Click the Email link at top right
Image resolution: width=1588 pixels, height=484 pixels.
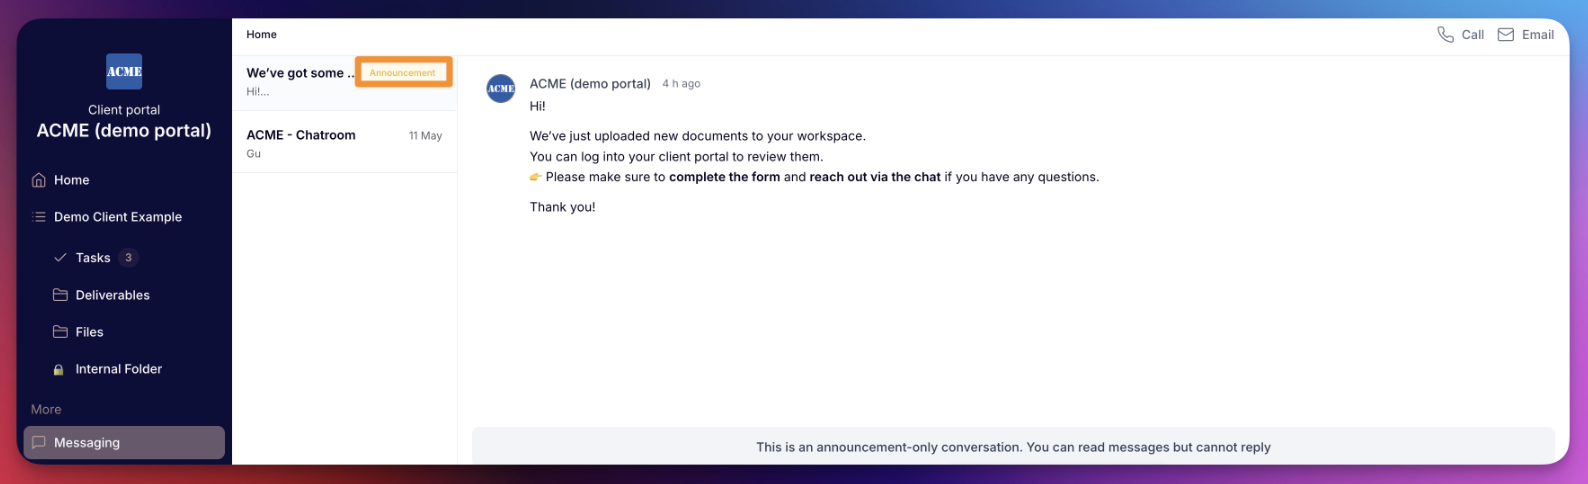pos(1525,35)
